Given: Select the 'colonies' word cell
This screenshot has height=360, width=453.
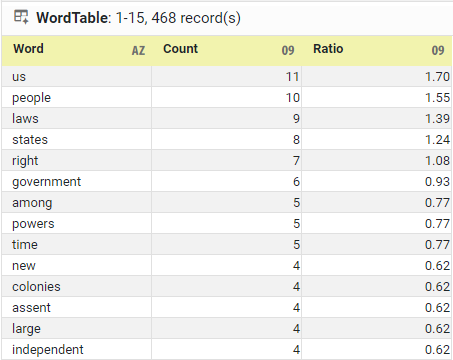Looking at the screenshot, I should pyautogui.click(x=77, y=286).
